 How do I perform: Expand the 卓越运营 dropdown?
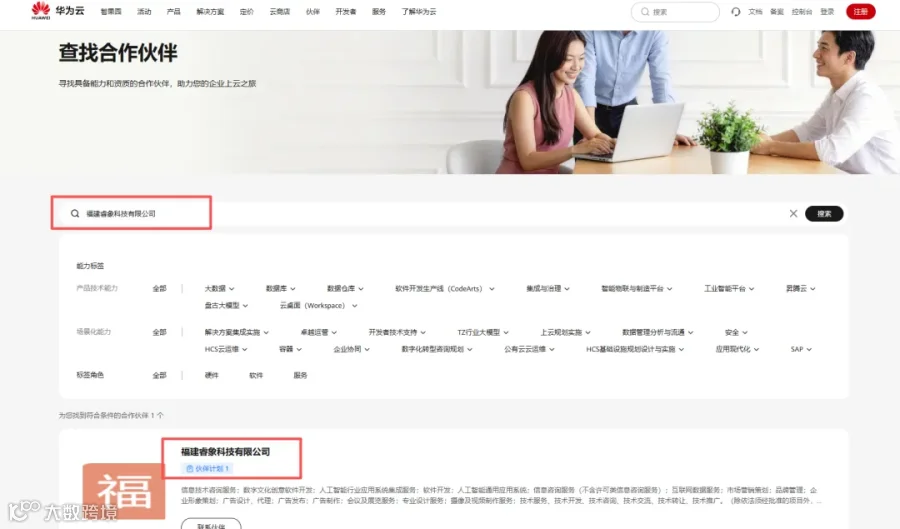[319, 332]
